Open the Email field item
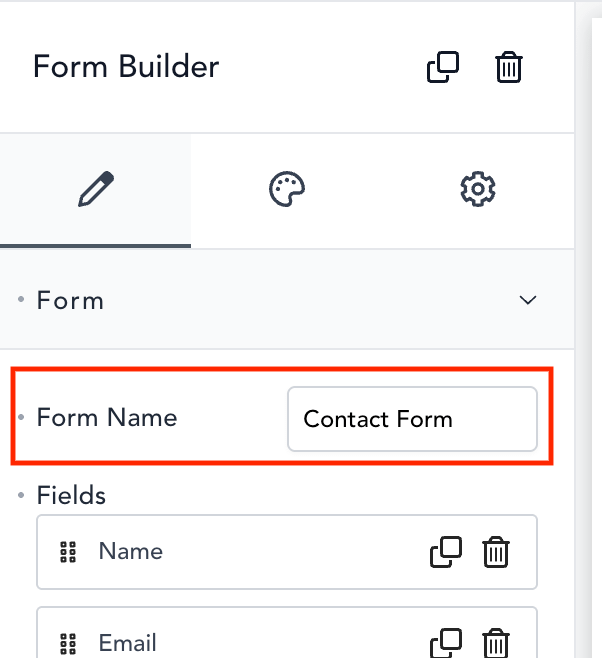This screenshot has height=658, width=602. coord(287,632)
